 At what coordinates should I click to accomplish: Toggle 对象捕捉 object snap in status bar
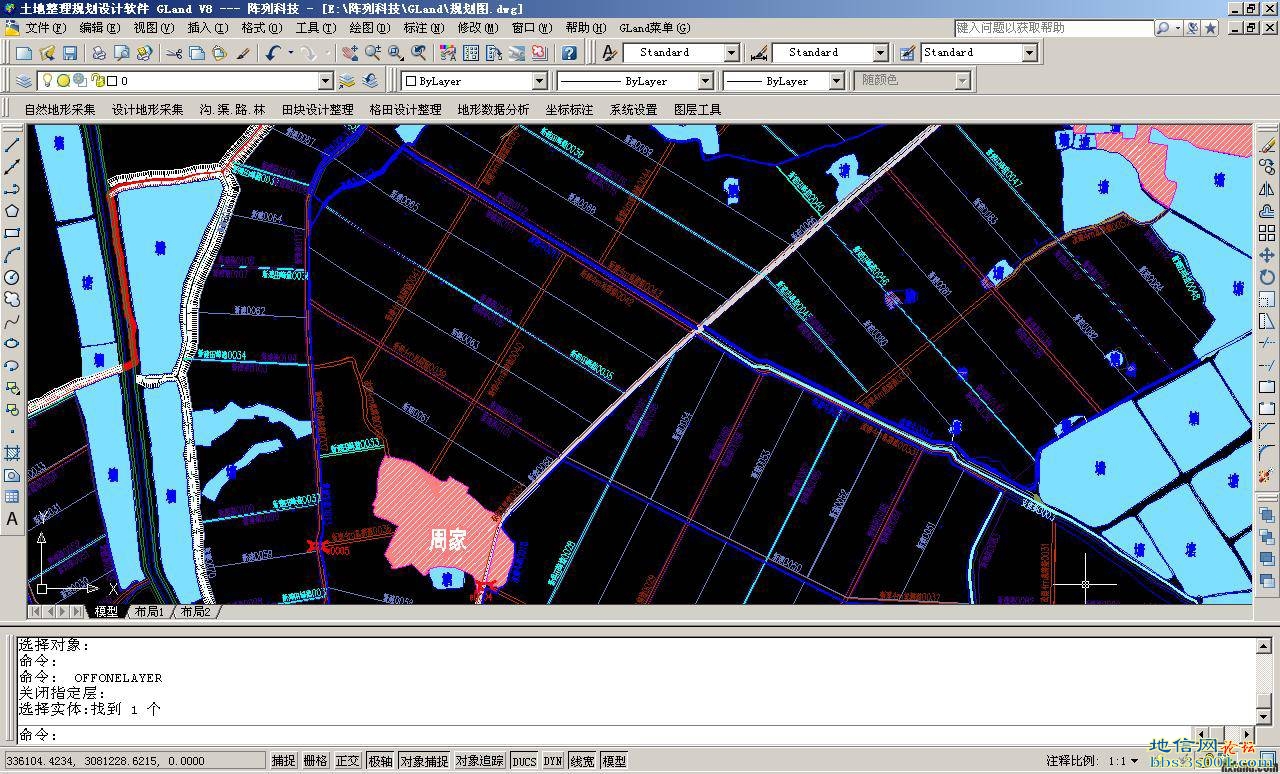pos(424,761)
